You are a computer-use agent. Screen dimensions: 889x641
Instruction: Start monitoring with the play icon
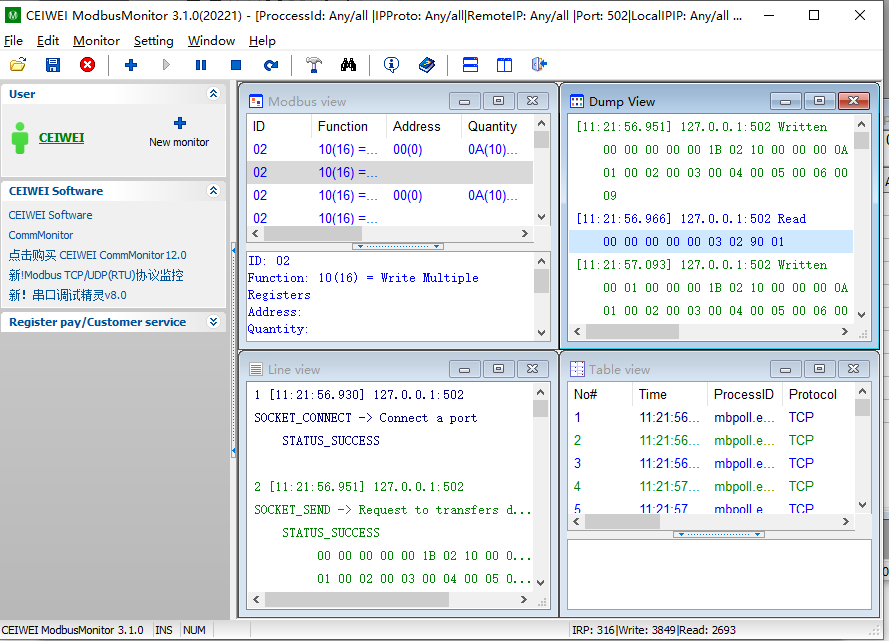(166, 65)
